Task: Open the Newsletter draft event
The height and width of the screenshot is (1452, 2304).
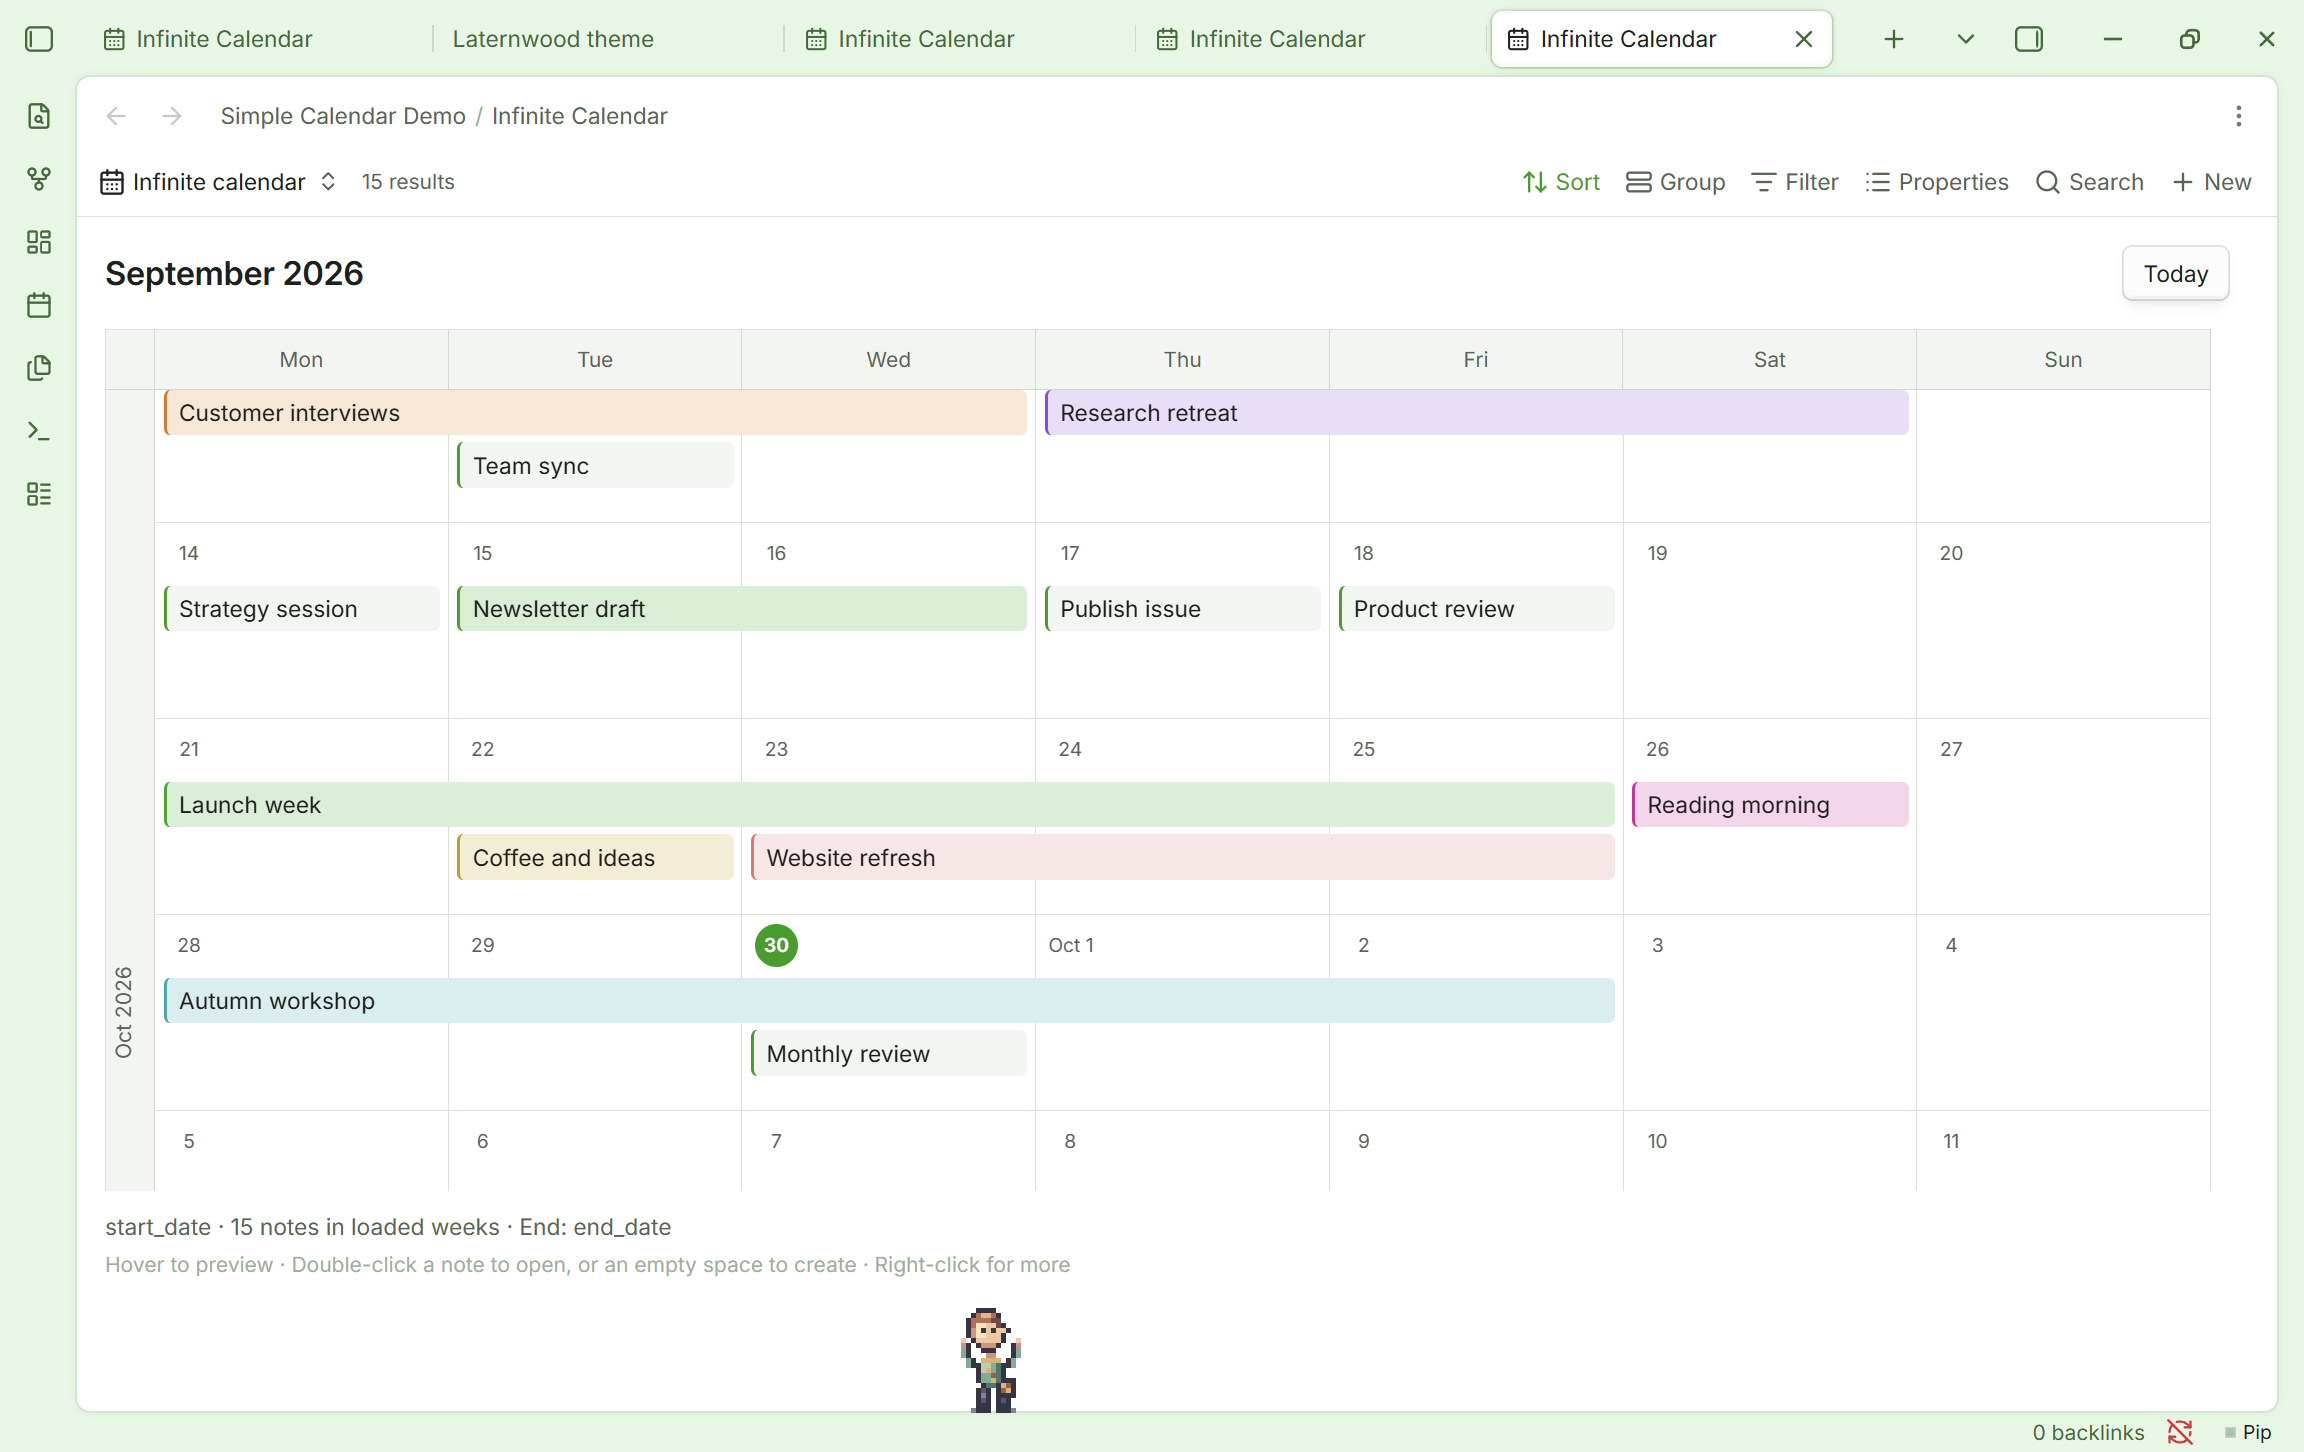Action: pyautogui.click(x=742, y=609)
